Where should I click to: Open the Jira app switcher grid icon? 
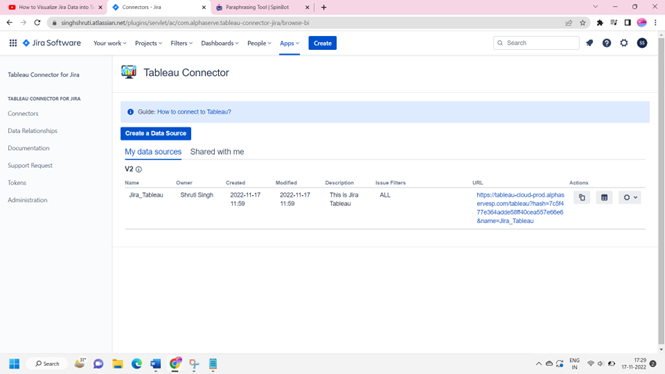pos(13,43)
